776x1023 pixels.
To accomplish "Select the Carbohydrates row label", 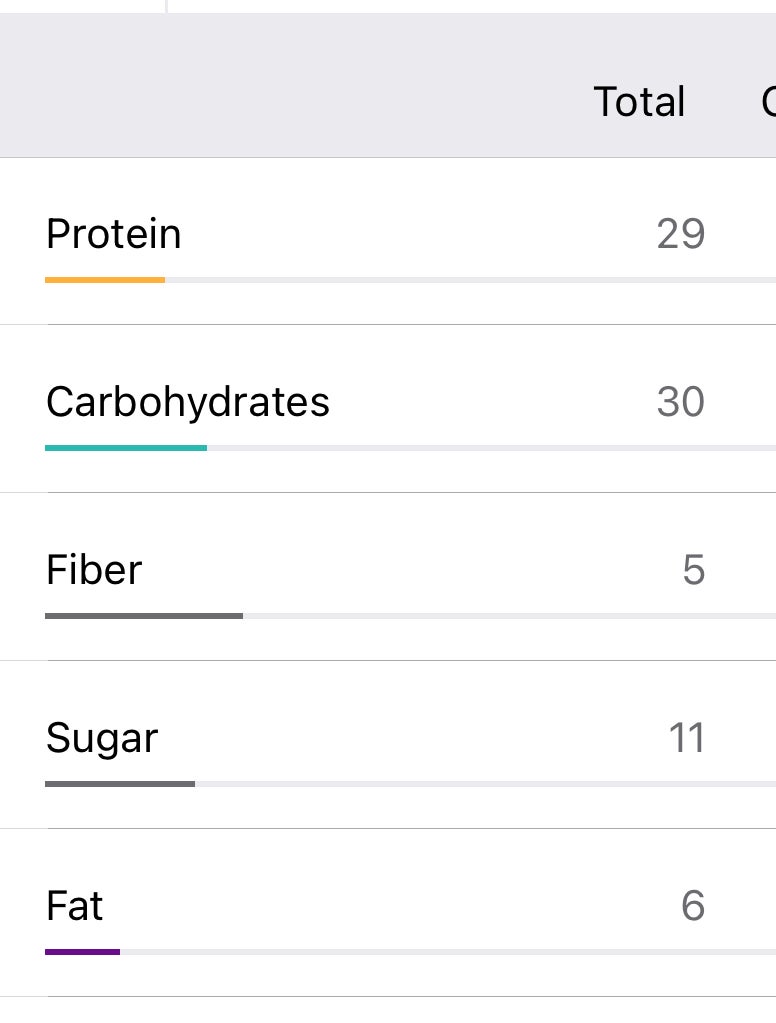I will 188,402.
